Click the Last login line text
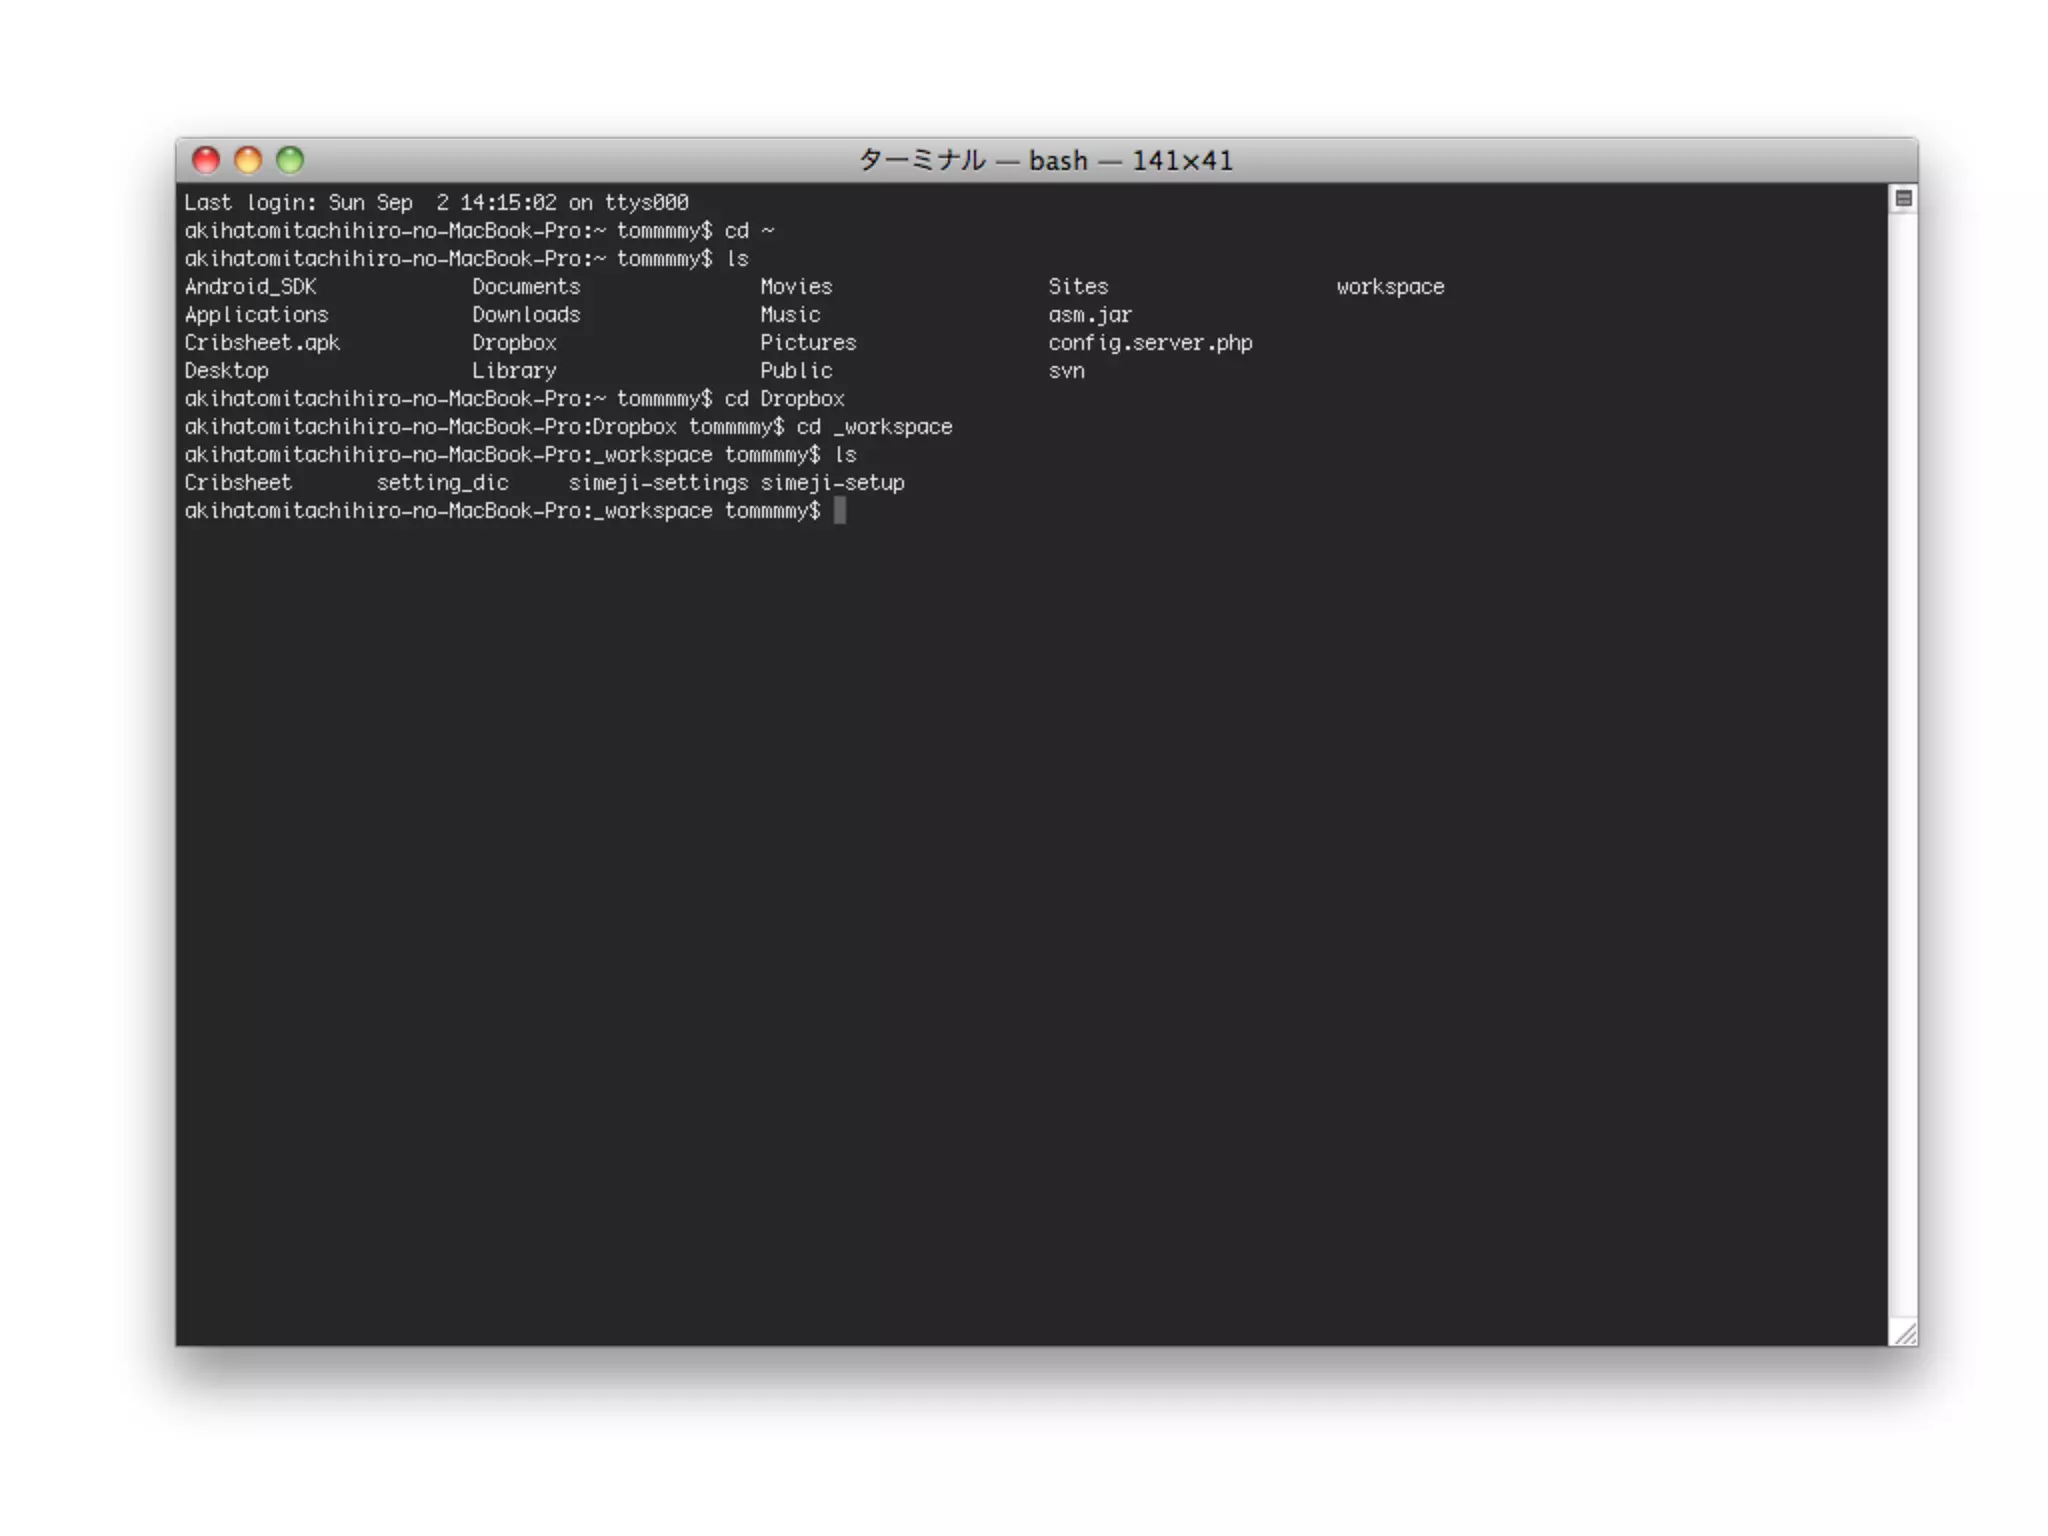 [x=436, y=203]
